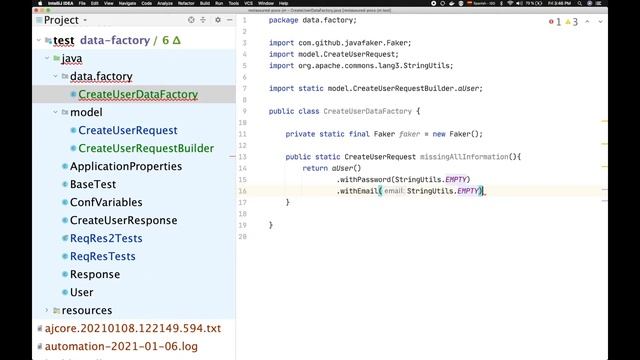
Task: Open ReqResTests class
Action: pos(102,256)
